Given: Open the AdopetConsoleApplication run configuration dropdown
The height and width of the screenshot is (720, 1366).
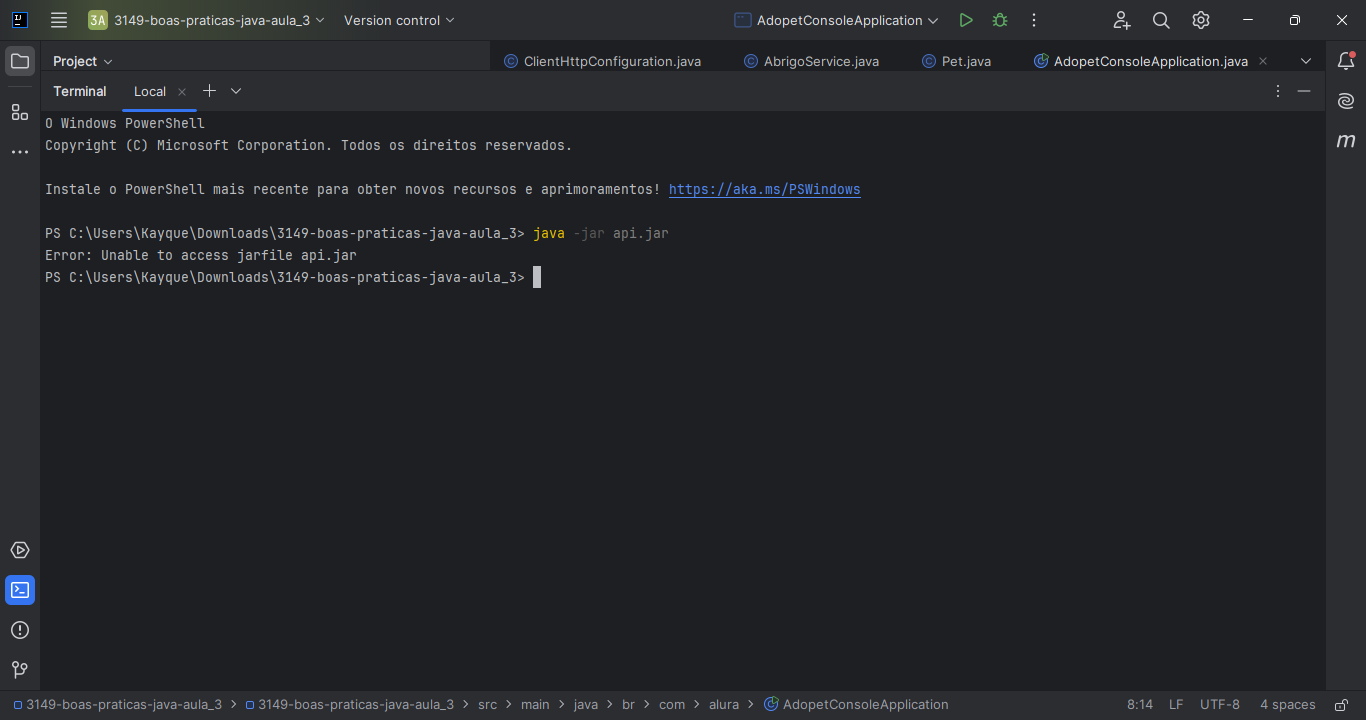Looking at the screenshot, I should (x=837, y=20).
